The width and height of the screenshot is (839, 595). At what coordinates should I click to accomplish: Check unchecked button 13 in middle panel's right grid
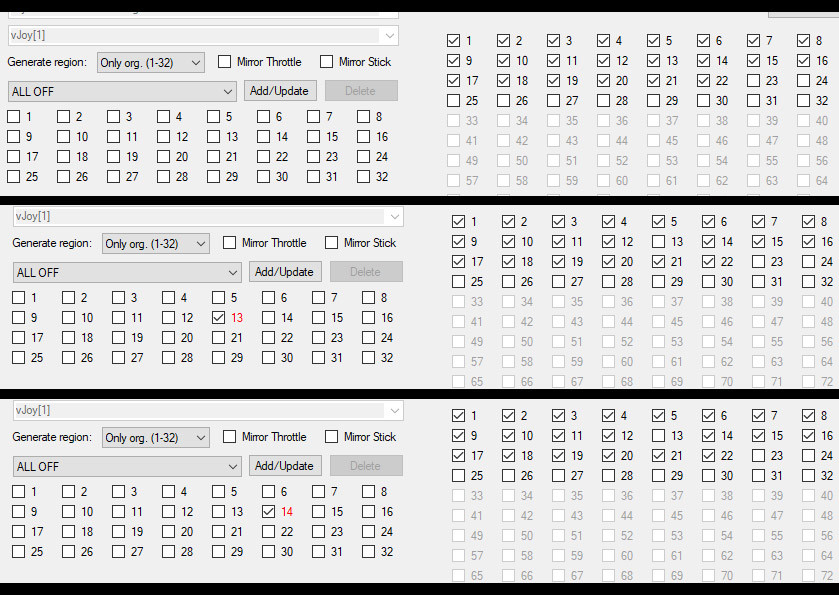(658, 241)
